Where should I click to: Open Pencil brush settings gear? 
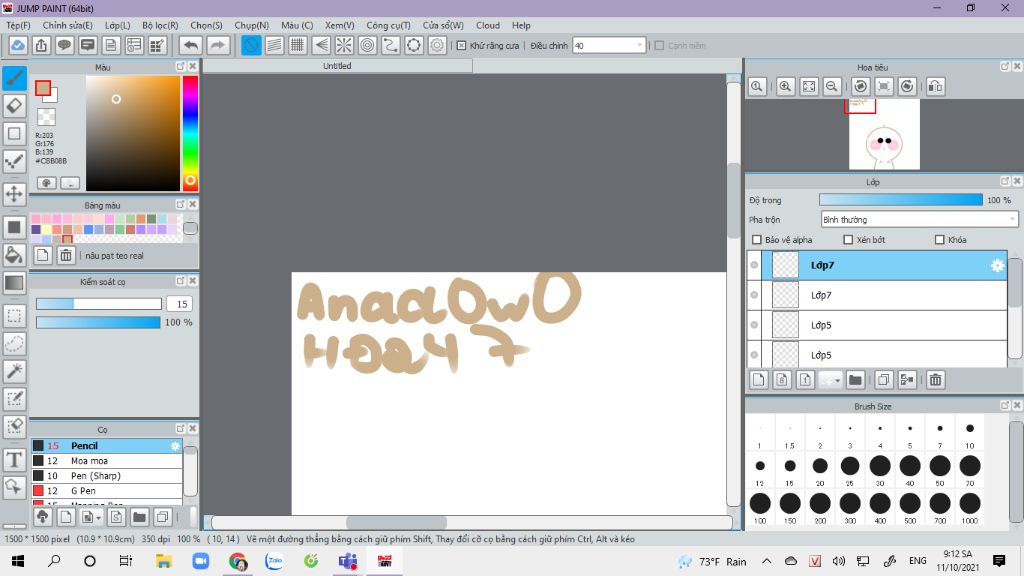point(175,445)
